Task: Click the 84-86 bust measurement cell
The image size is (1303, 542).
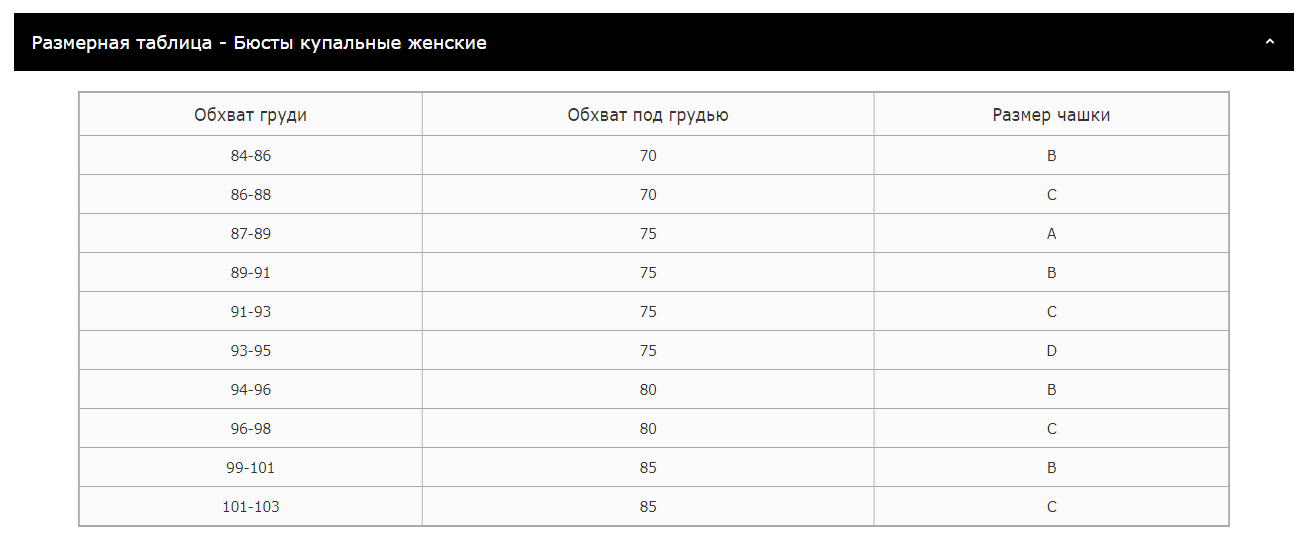Action: 250,156
